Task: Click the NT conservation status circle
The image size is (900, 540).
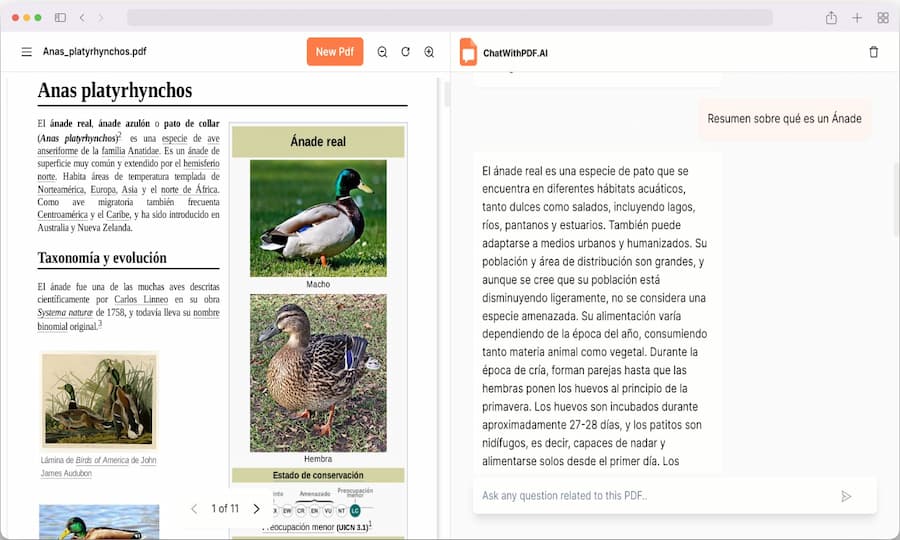Action: point(342,510)
